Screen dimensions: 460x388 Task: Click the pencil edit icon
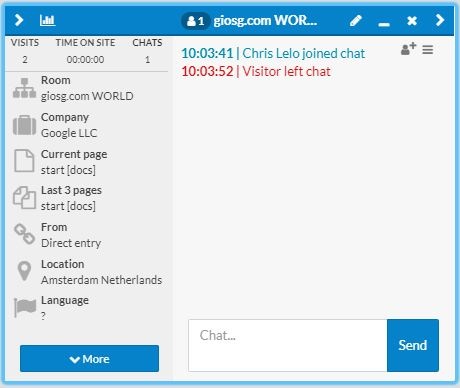[x=356, y=21]
